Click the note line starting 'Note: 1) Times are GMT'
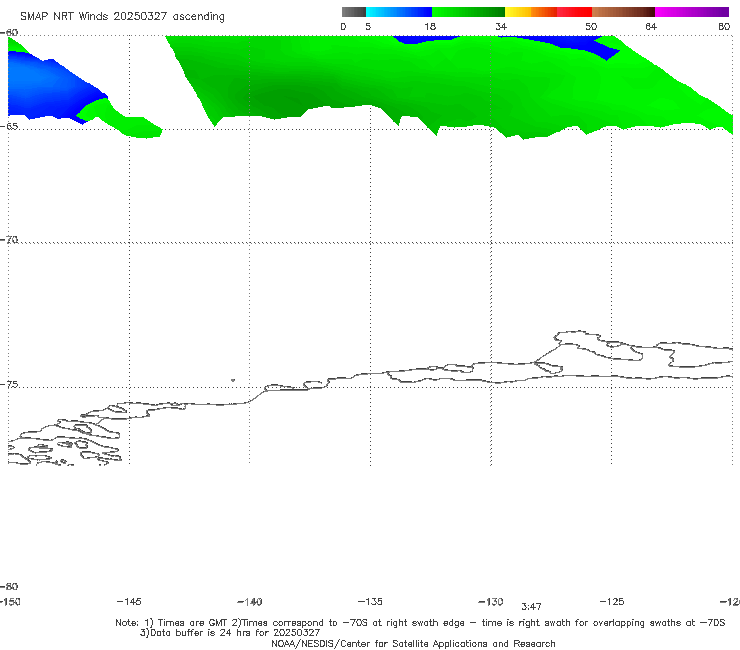Screen dimensions: 740x650 click(420, 623)
